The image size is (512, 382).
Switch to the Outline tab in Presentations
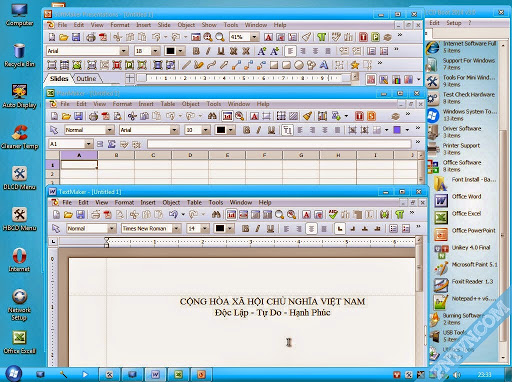click(86, 79)
